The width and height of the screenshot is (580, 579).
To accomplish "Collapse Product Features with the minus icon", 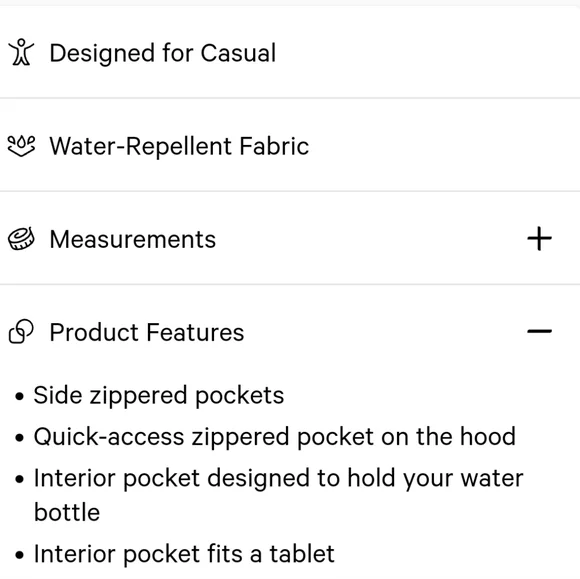I will point(539,331).
